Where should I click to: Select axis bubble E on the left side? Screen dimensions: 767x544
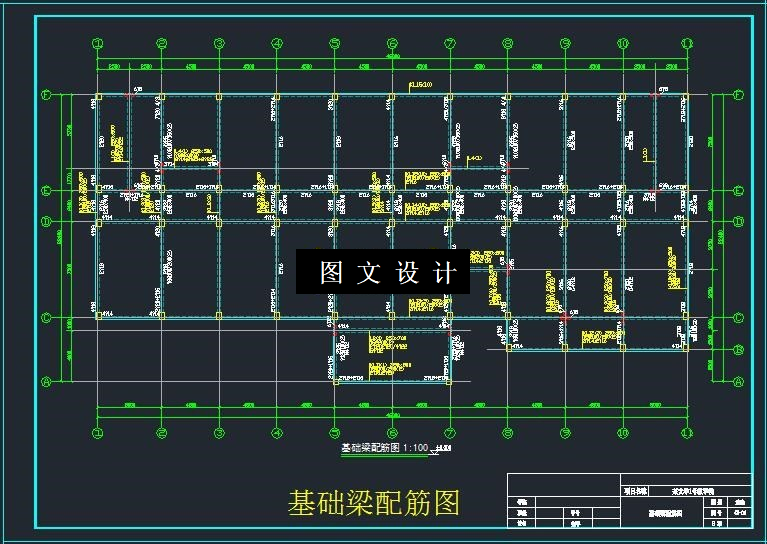click(x=46, y=191)
